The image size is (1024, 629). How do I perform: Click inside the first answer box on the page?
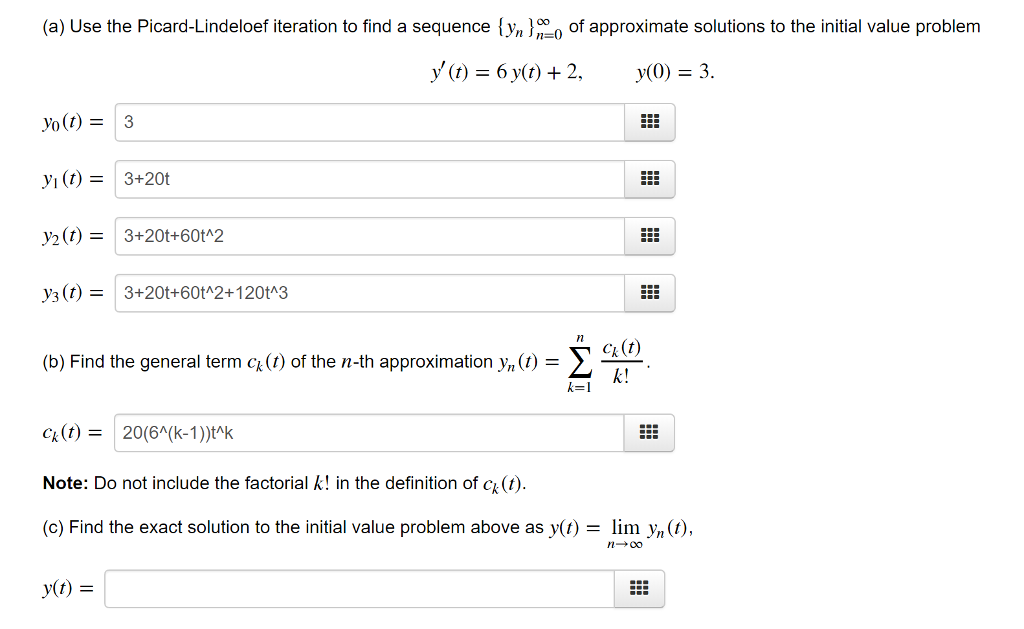pos(370,122)
